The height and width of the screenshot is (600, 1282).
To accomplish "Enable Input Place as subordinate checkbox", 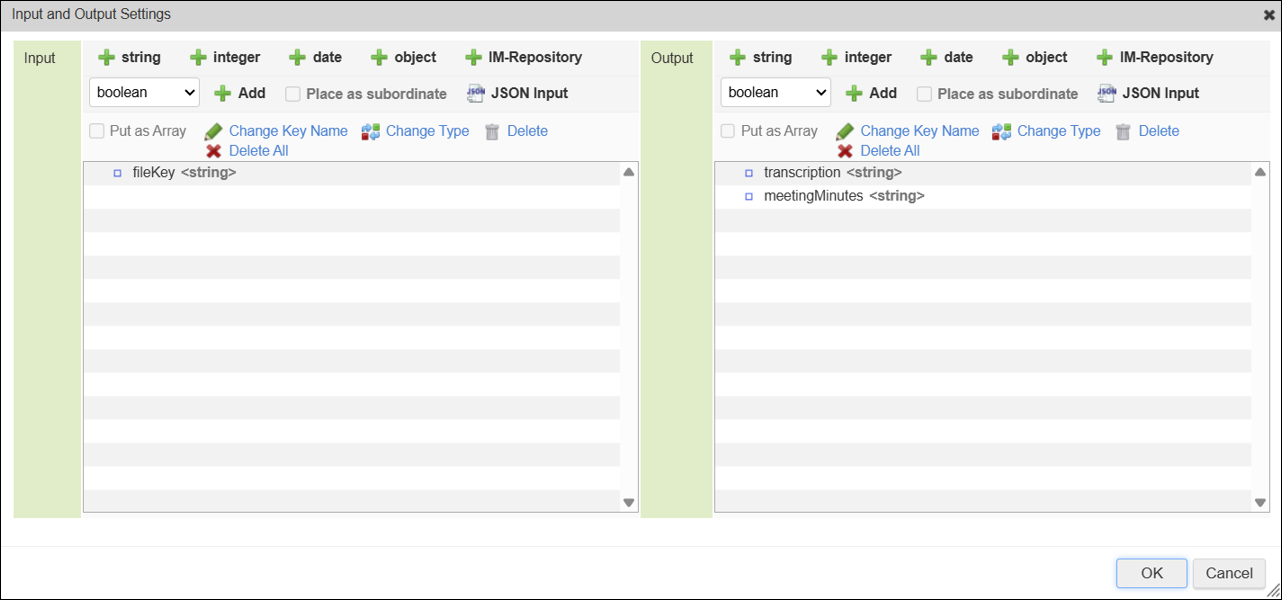I will click(x=293, y=94).
